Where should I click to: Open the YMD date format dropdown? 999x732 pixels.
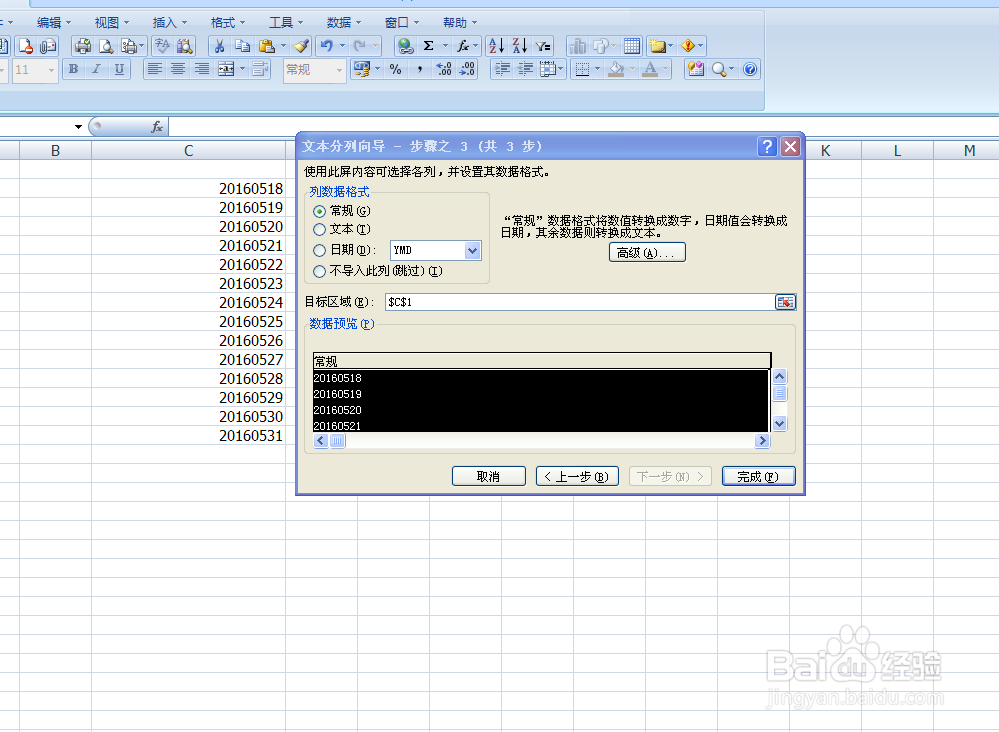472,250
